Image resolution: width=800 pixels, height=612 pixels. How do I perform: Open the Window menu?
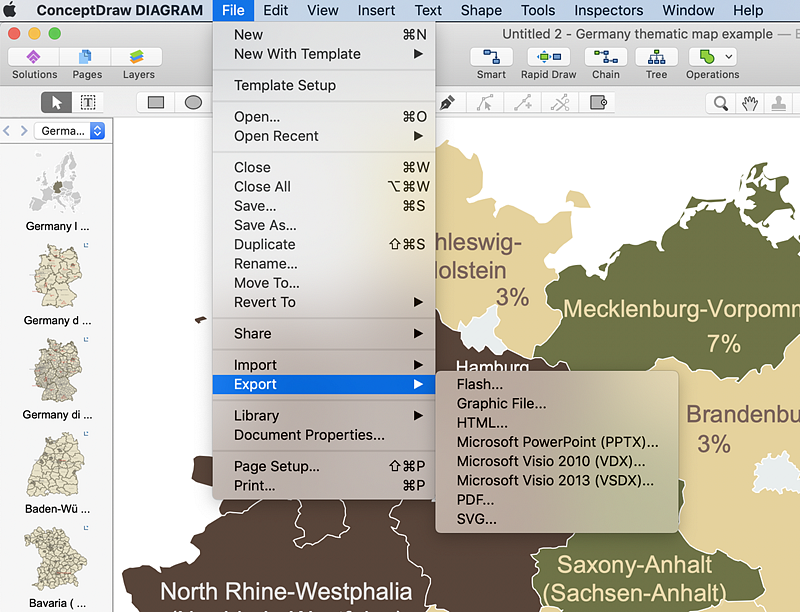(688, 10)
